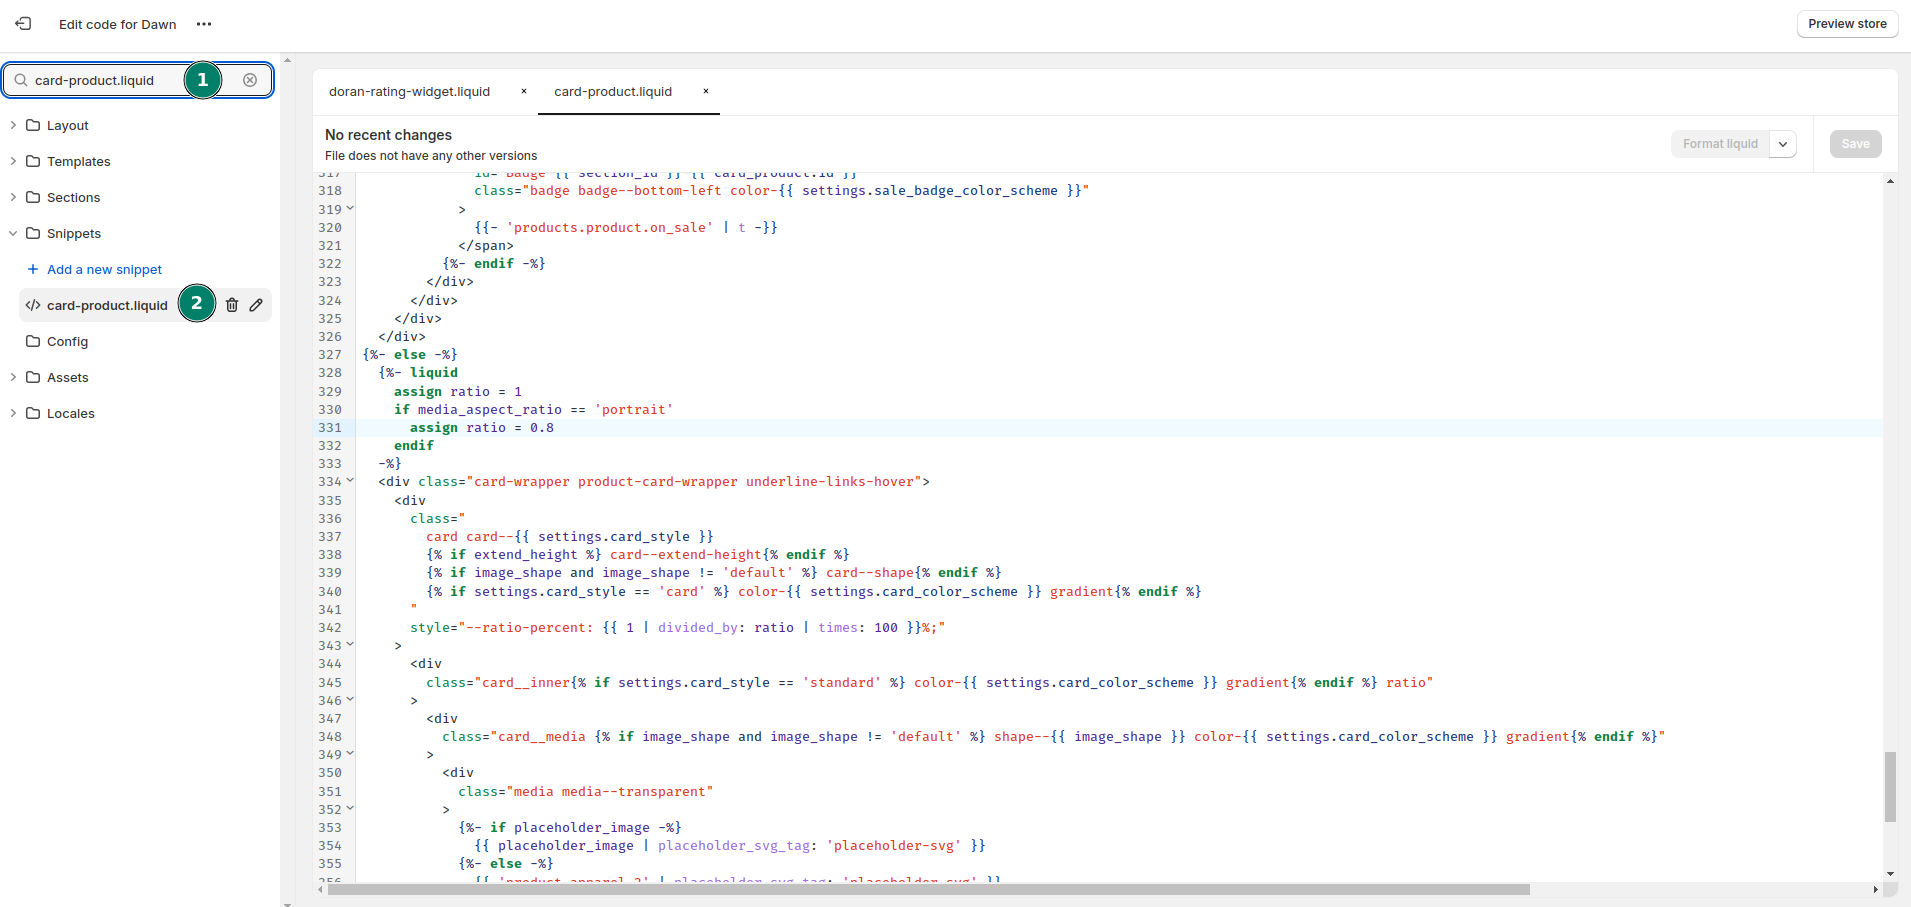
Task: Select the card-product.liquid tab
Action: point(613,91)
